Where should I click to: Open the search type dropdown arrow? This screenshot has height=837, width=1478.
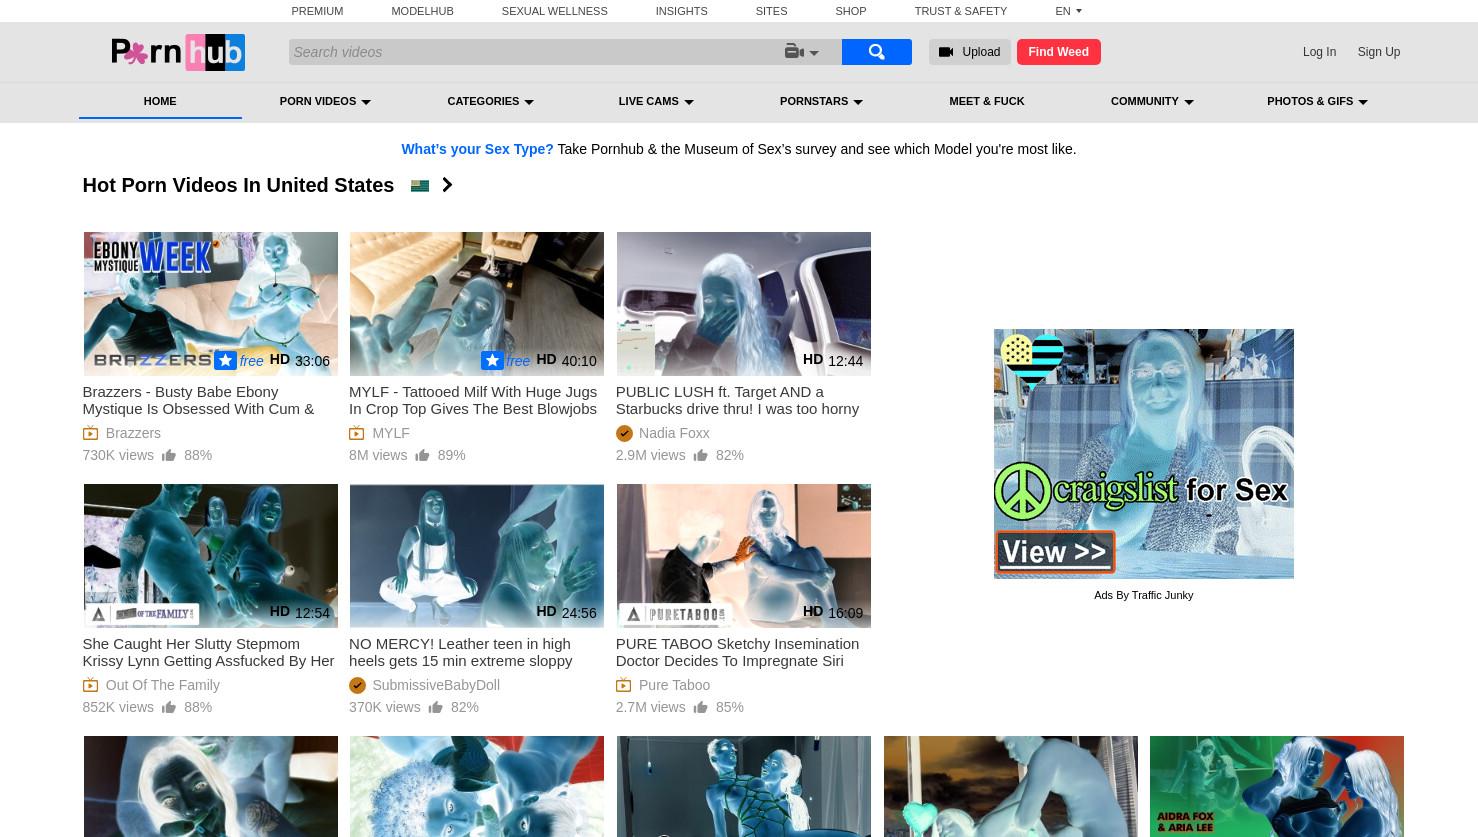(x=814, y=53)
